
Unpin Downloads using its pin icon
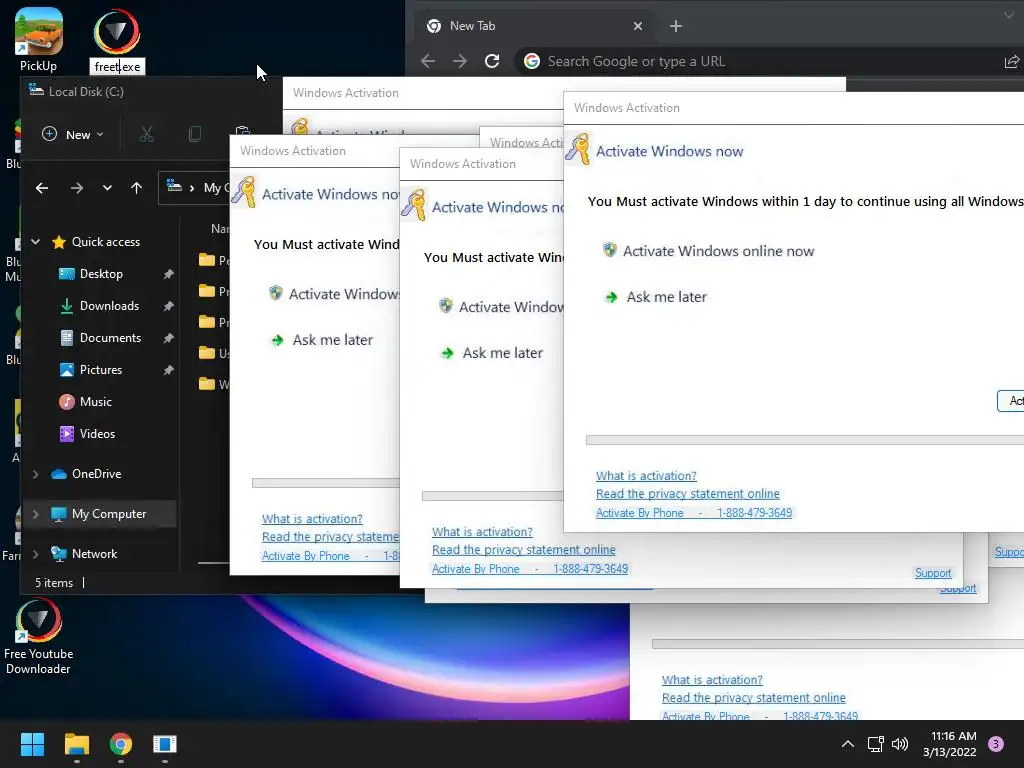coord(168,306)
